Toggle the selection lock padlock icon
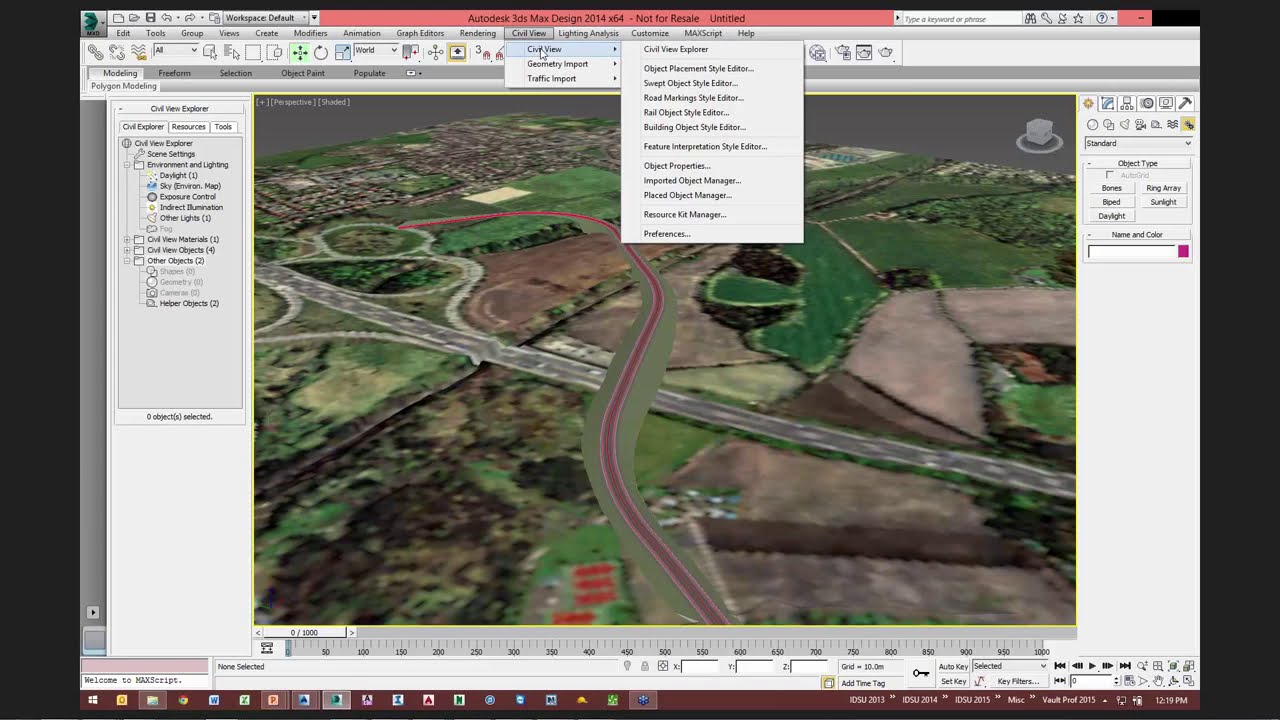1280x720 pixels. coord(645,666)
